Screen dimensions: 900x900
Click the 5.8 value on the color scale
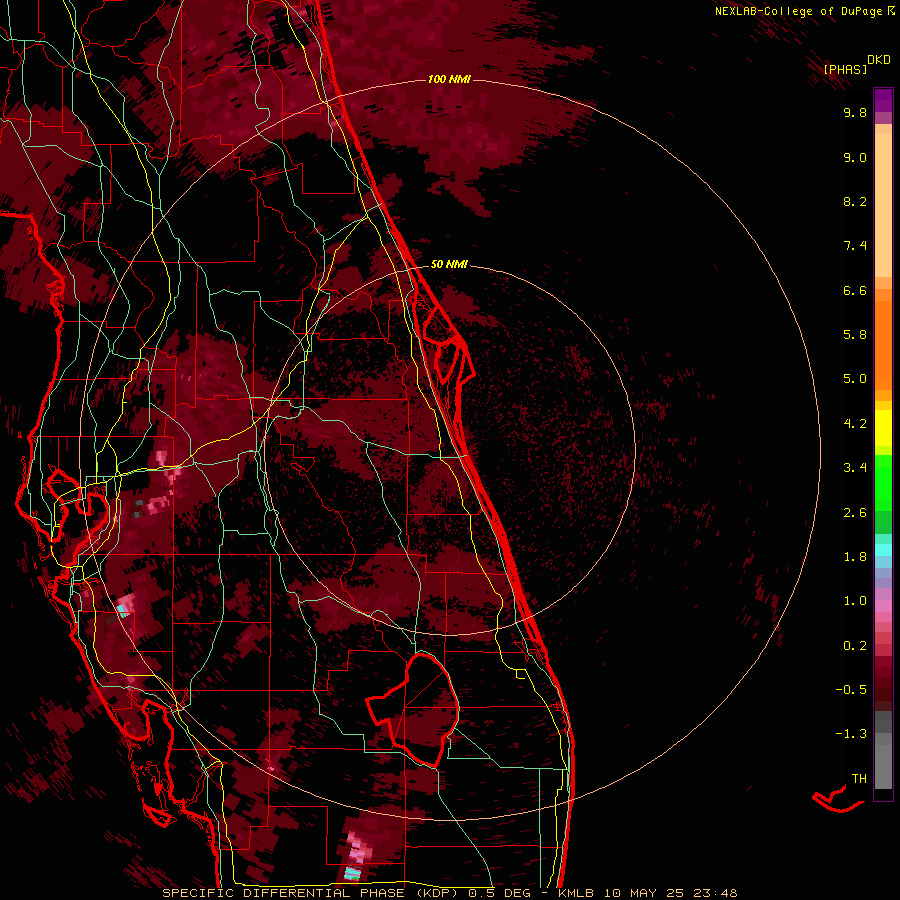click(x=855, y=335)
